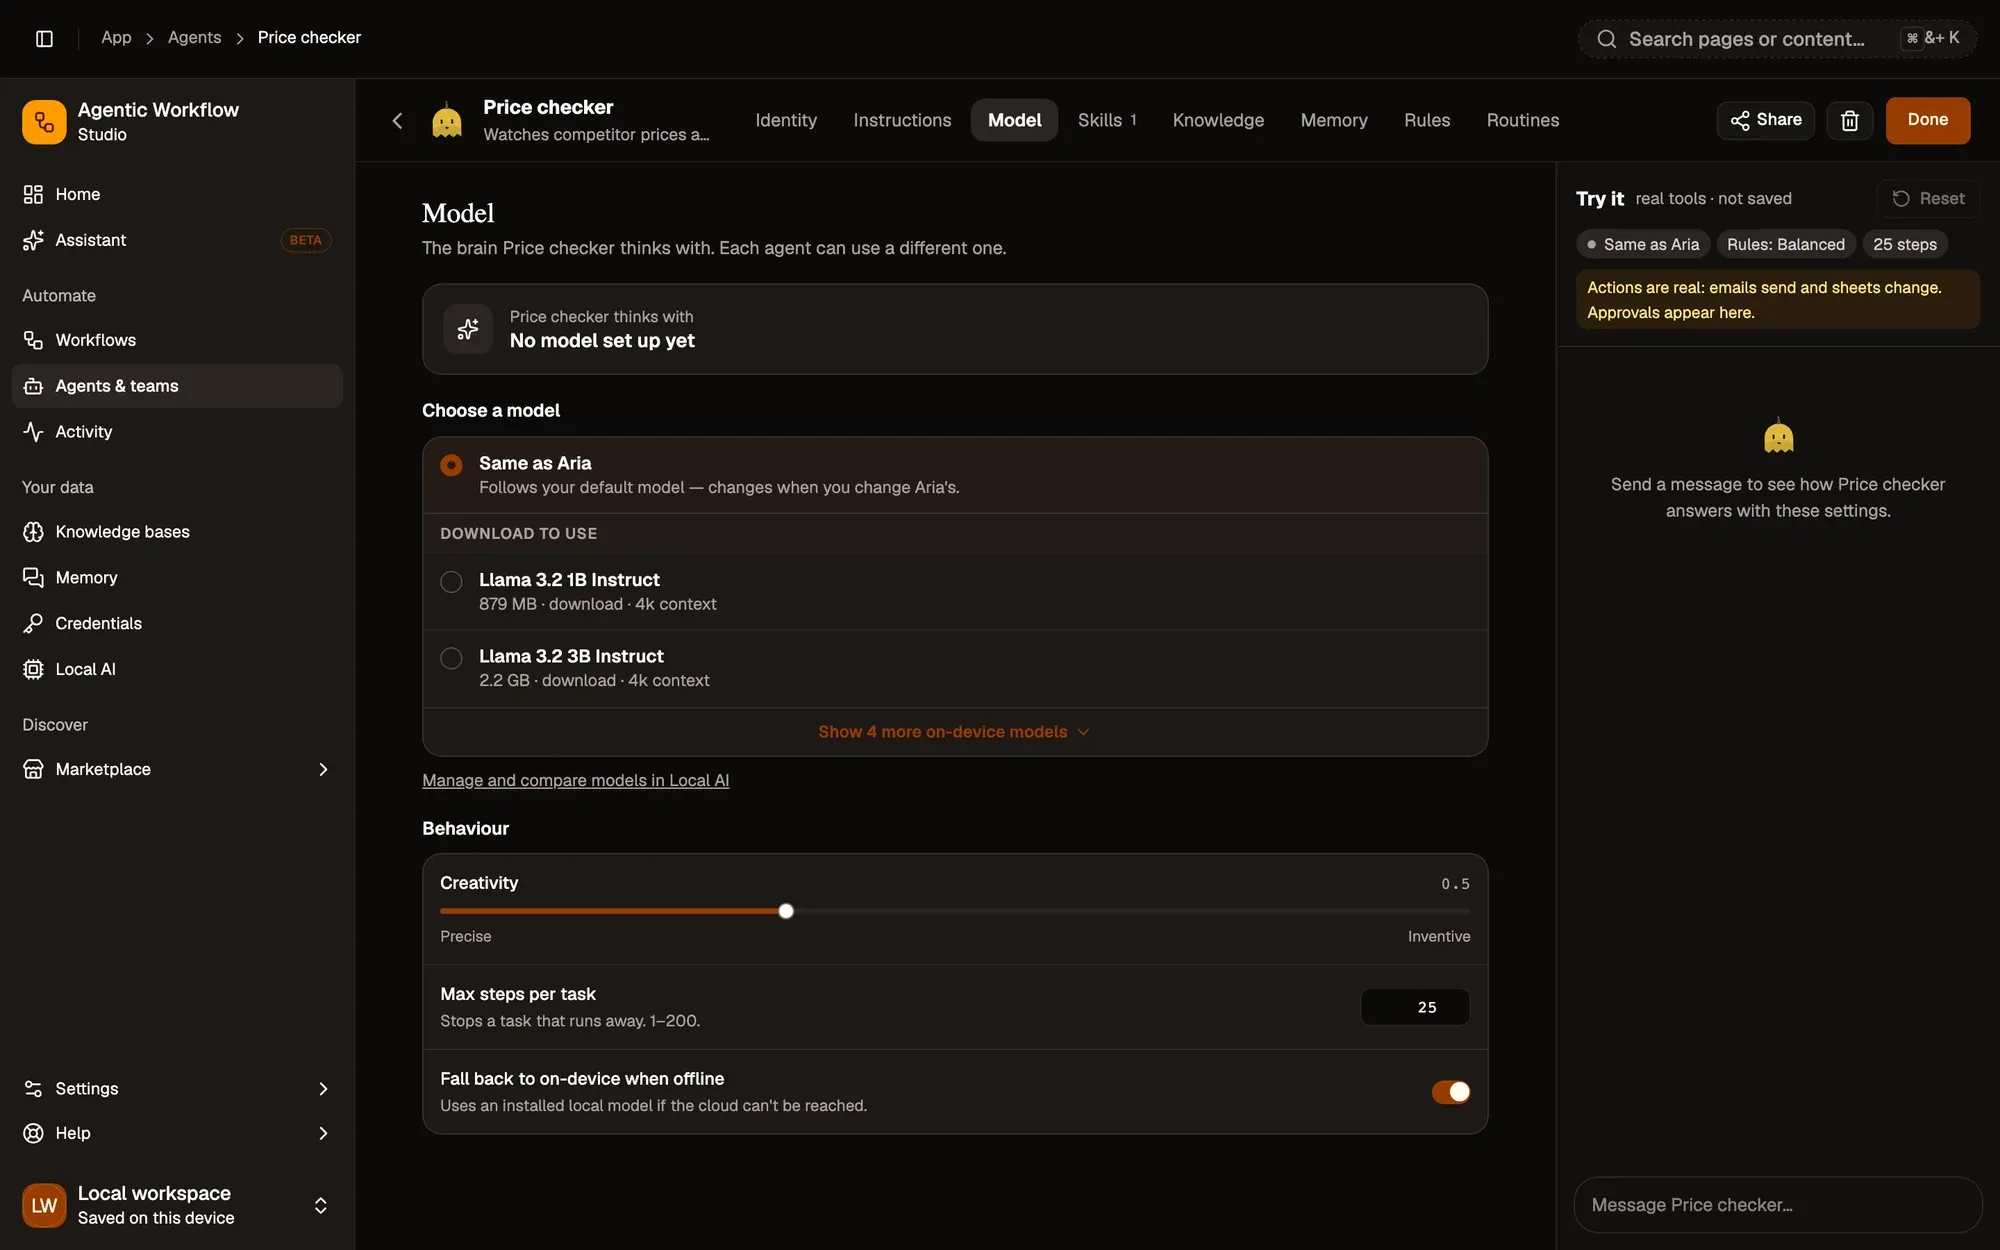Expand the Marketplace chevron
This screenshot has width=2000, height=1250.
(322, 769)
